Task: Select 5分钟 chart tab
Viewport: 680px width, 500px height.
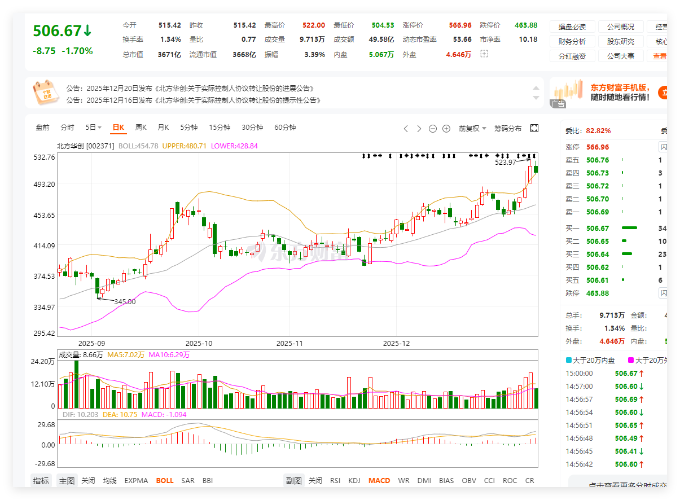Action: click(x=189, y=127)
